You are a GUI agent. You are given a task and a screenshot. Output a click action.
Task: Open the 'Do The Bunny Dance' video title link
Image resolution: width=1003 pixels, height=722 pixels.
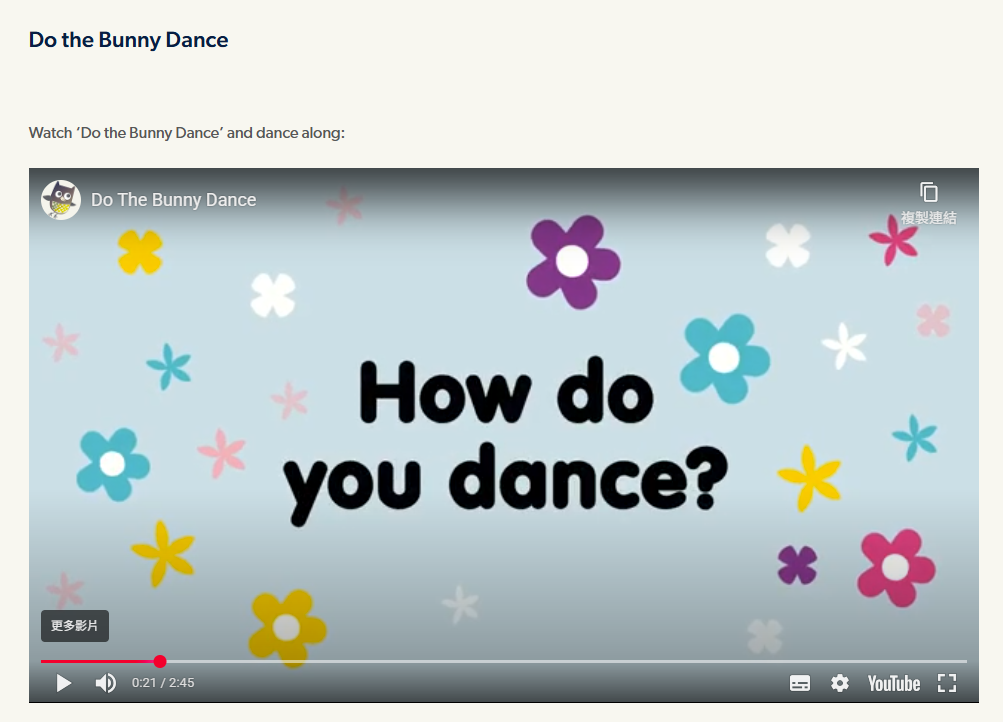(173, 200)
